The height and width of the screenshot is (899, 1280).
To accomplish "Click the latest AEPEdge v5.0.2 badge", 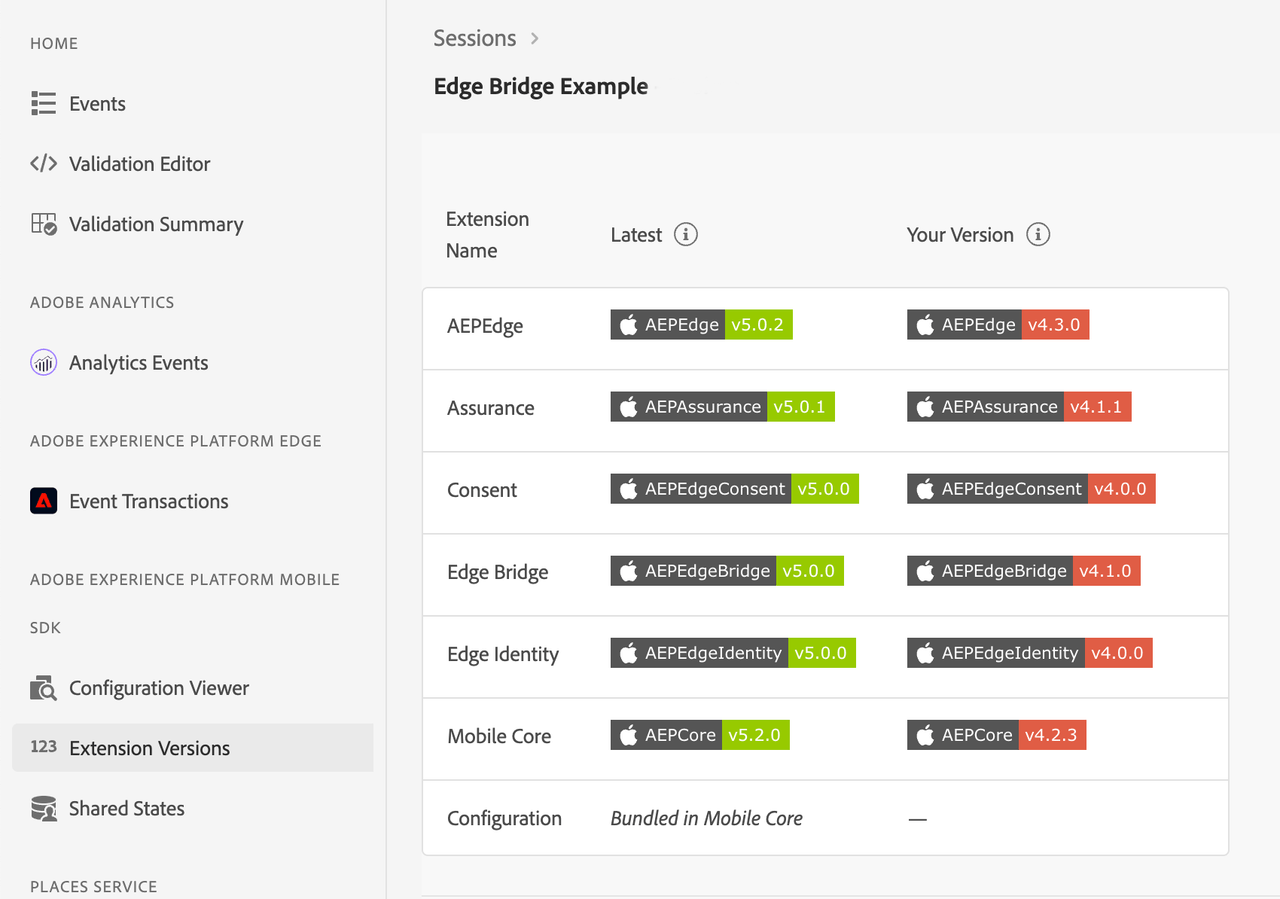I will coord(701,324).
